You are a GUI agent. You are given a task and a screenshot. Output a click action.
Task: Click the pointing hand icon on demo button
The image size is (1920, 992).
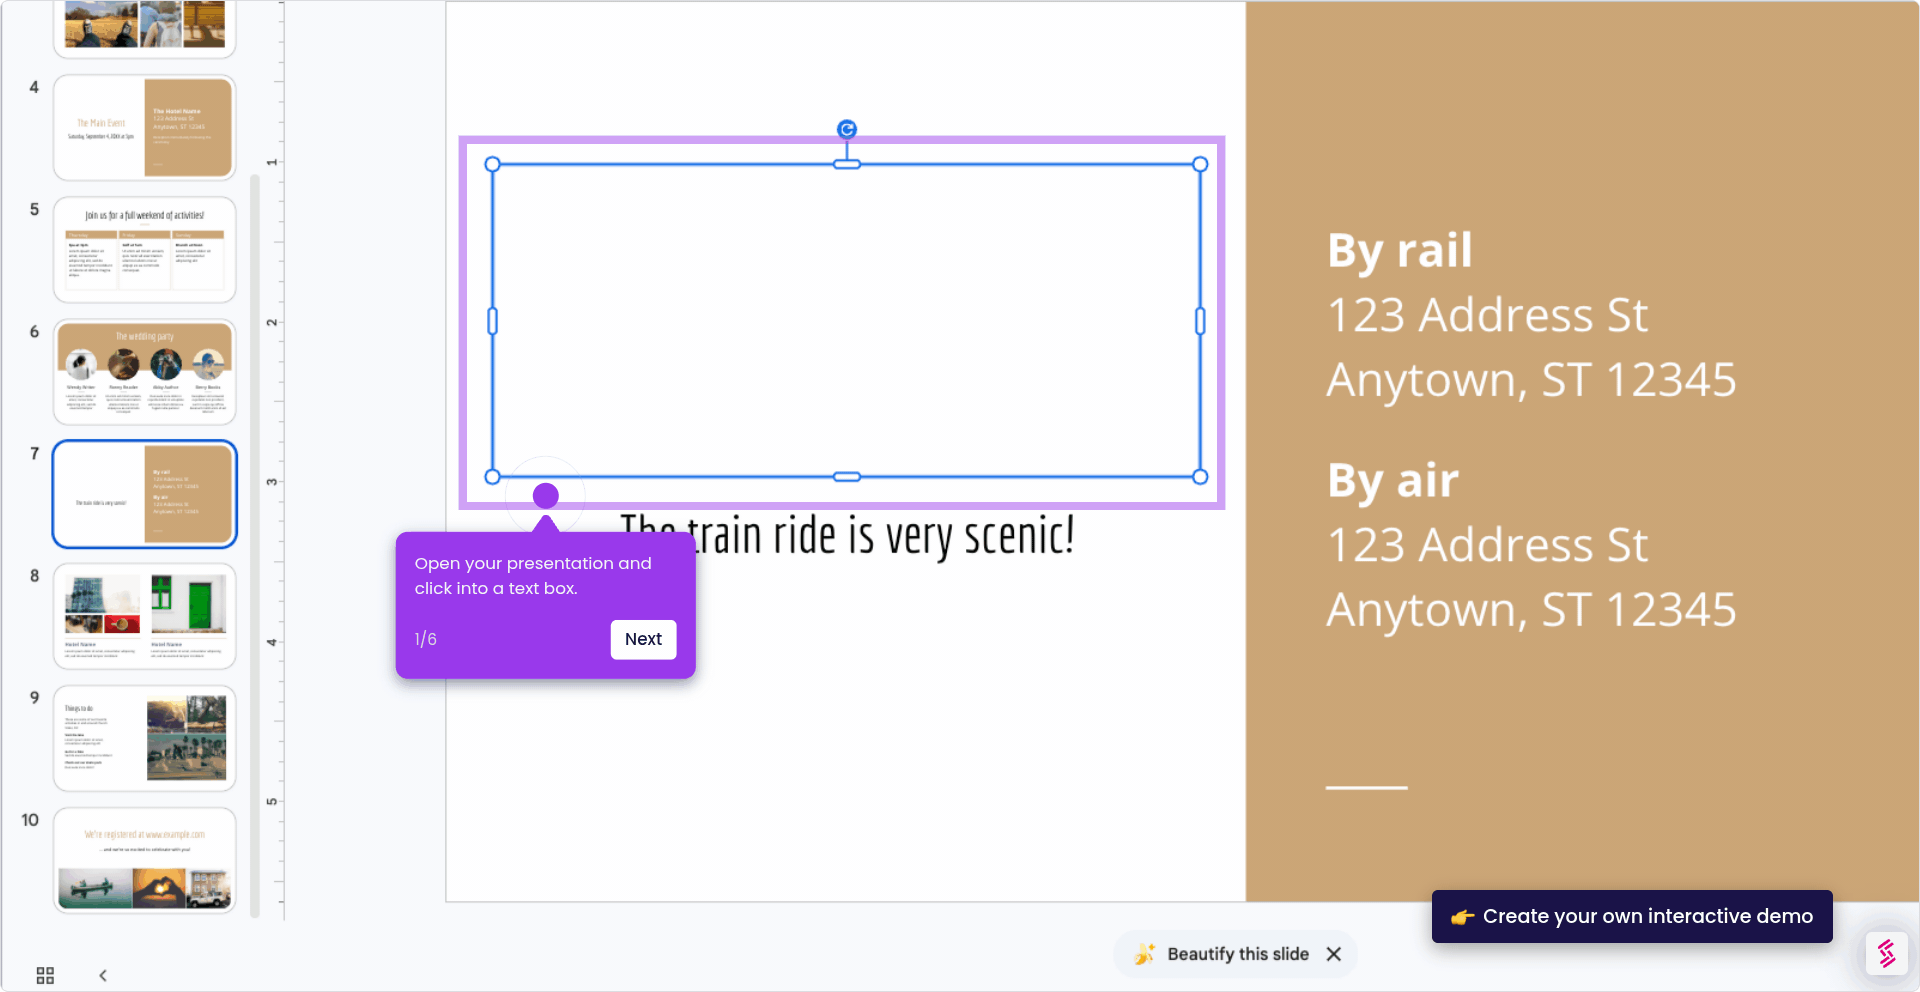coord(1462,917)
